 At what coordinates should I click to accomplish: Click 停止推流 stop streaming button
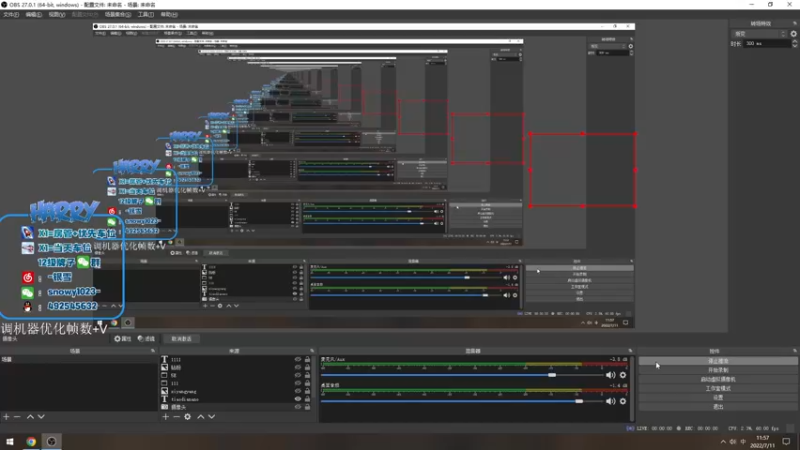718,361
